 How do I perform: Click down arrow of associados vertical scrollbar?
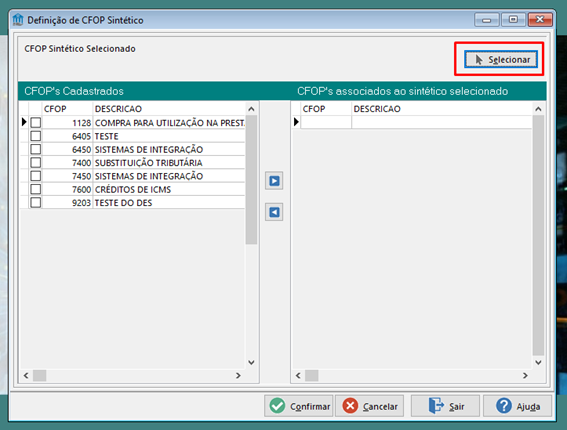click(538, 362)
